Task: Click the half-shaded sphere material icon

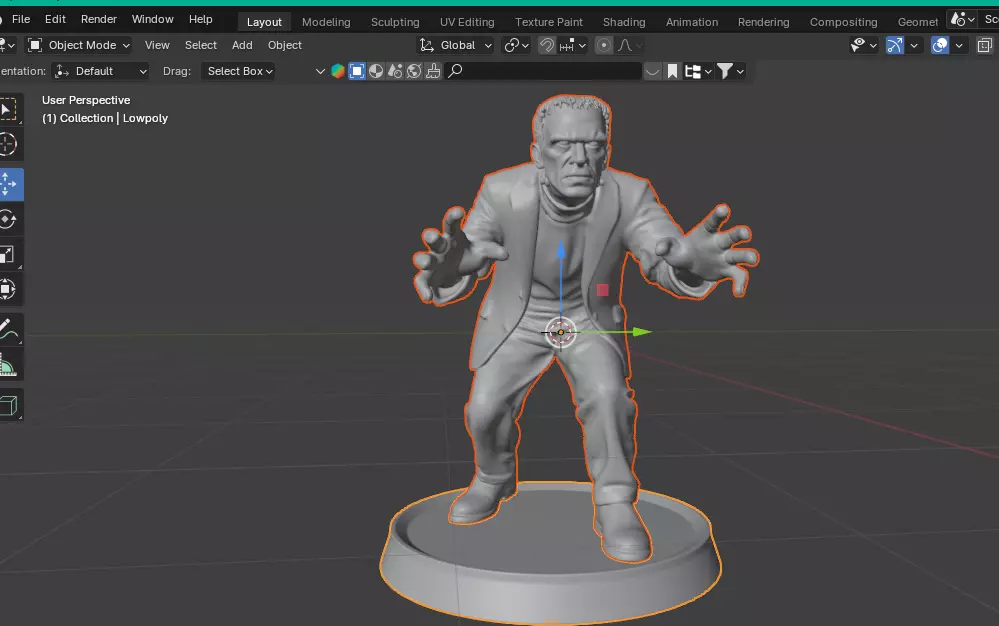Action: coord(376,71)
